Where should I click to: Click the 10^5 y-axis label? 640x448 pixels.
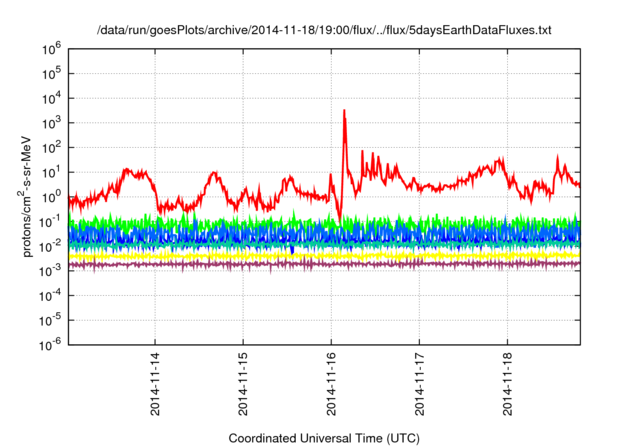point(51,74)
